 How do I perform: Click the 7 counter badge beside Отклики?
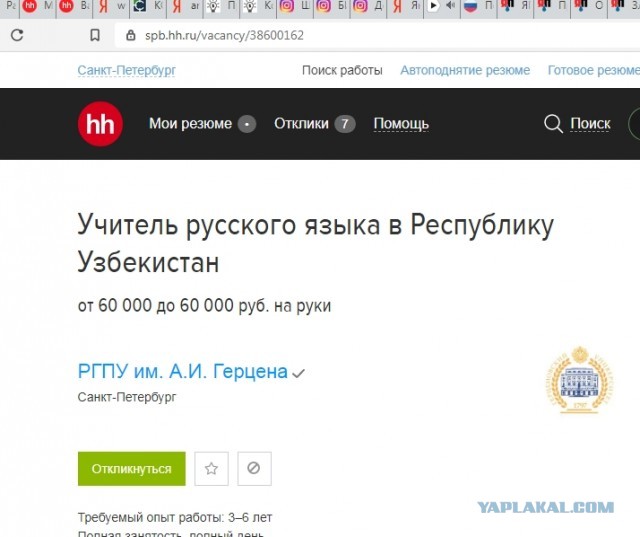point(345,124)
